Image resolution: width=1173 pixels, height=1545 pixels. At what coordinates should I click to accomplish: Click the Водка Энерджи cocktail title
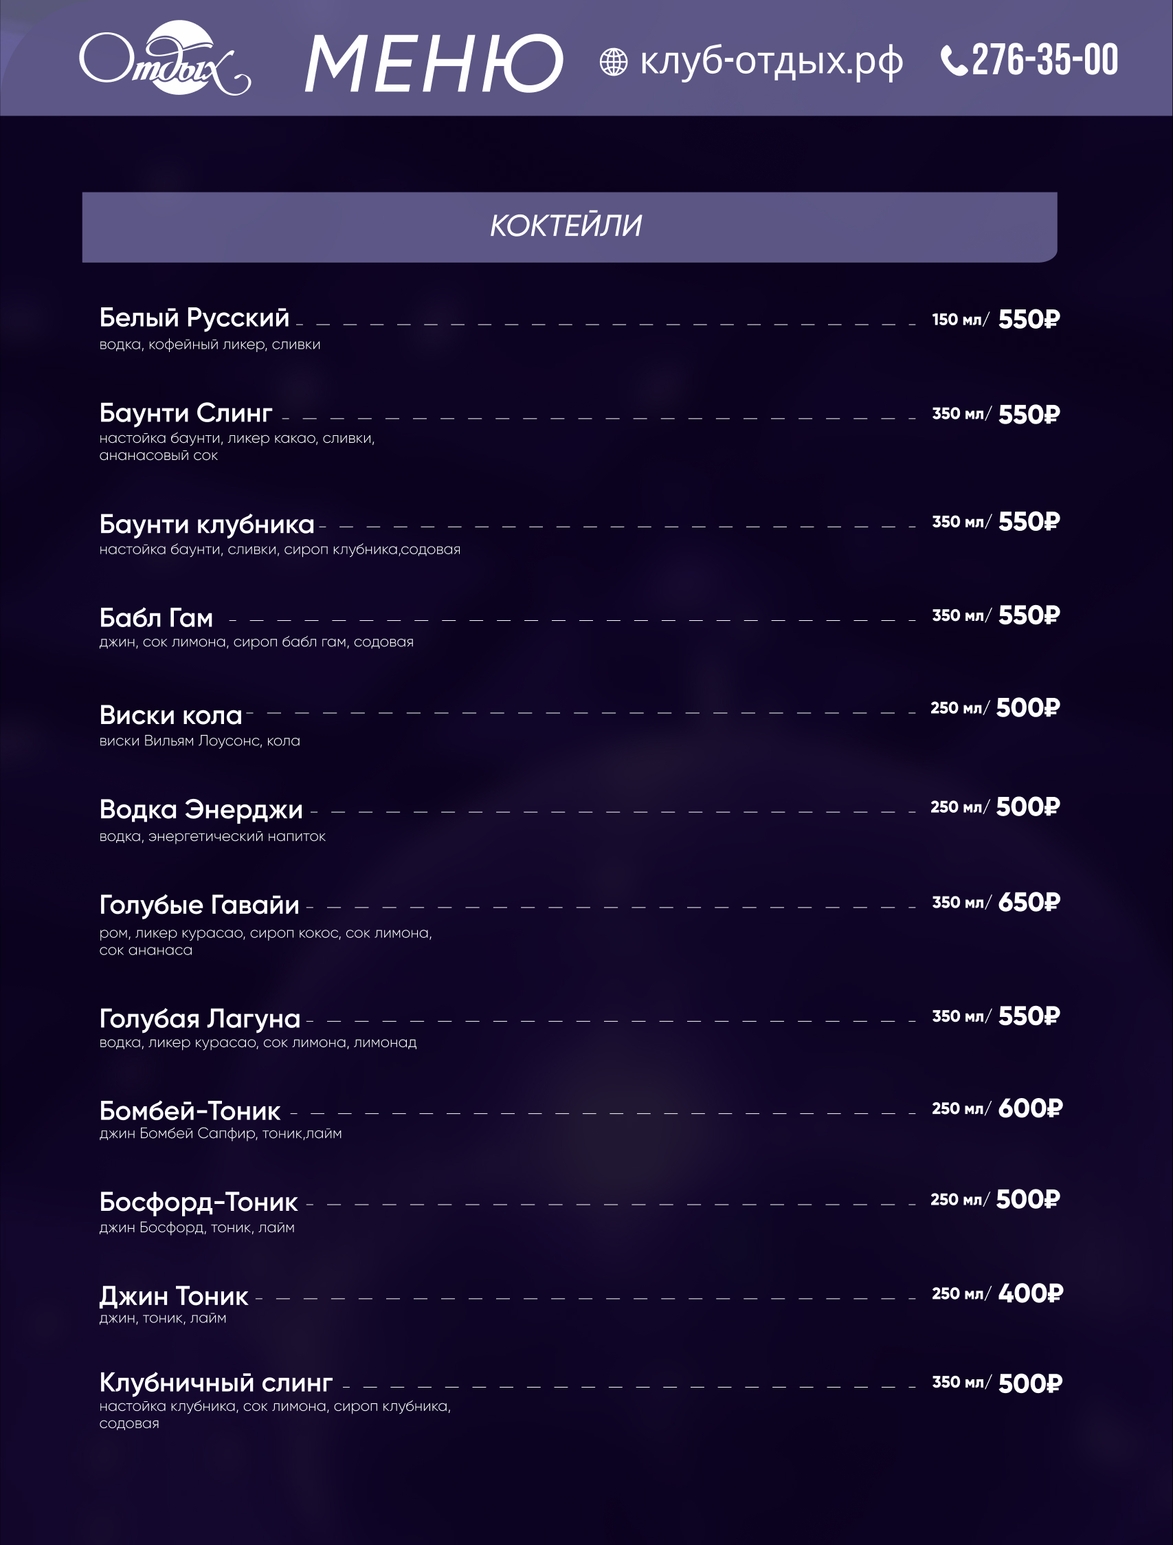point(200,809)
